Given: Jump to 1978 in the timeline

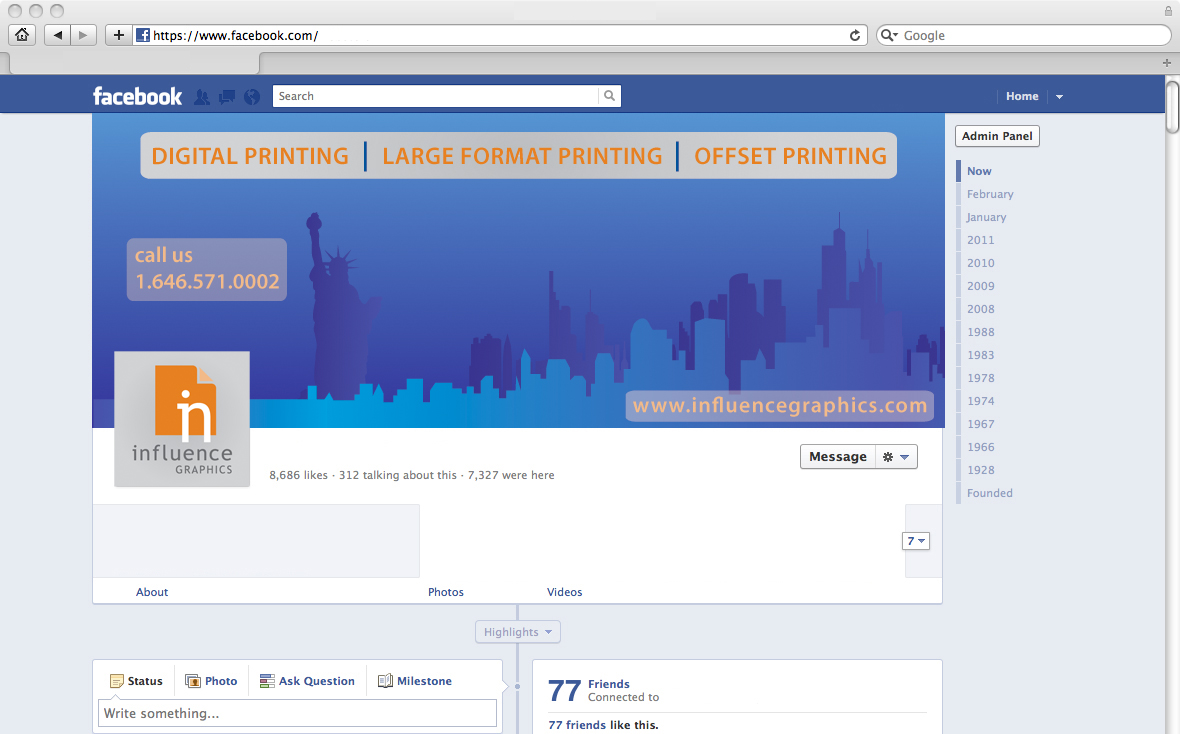Looking at the screenshot, I should tap(981, 378).
